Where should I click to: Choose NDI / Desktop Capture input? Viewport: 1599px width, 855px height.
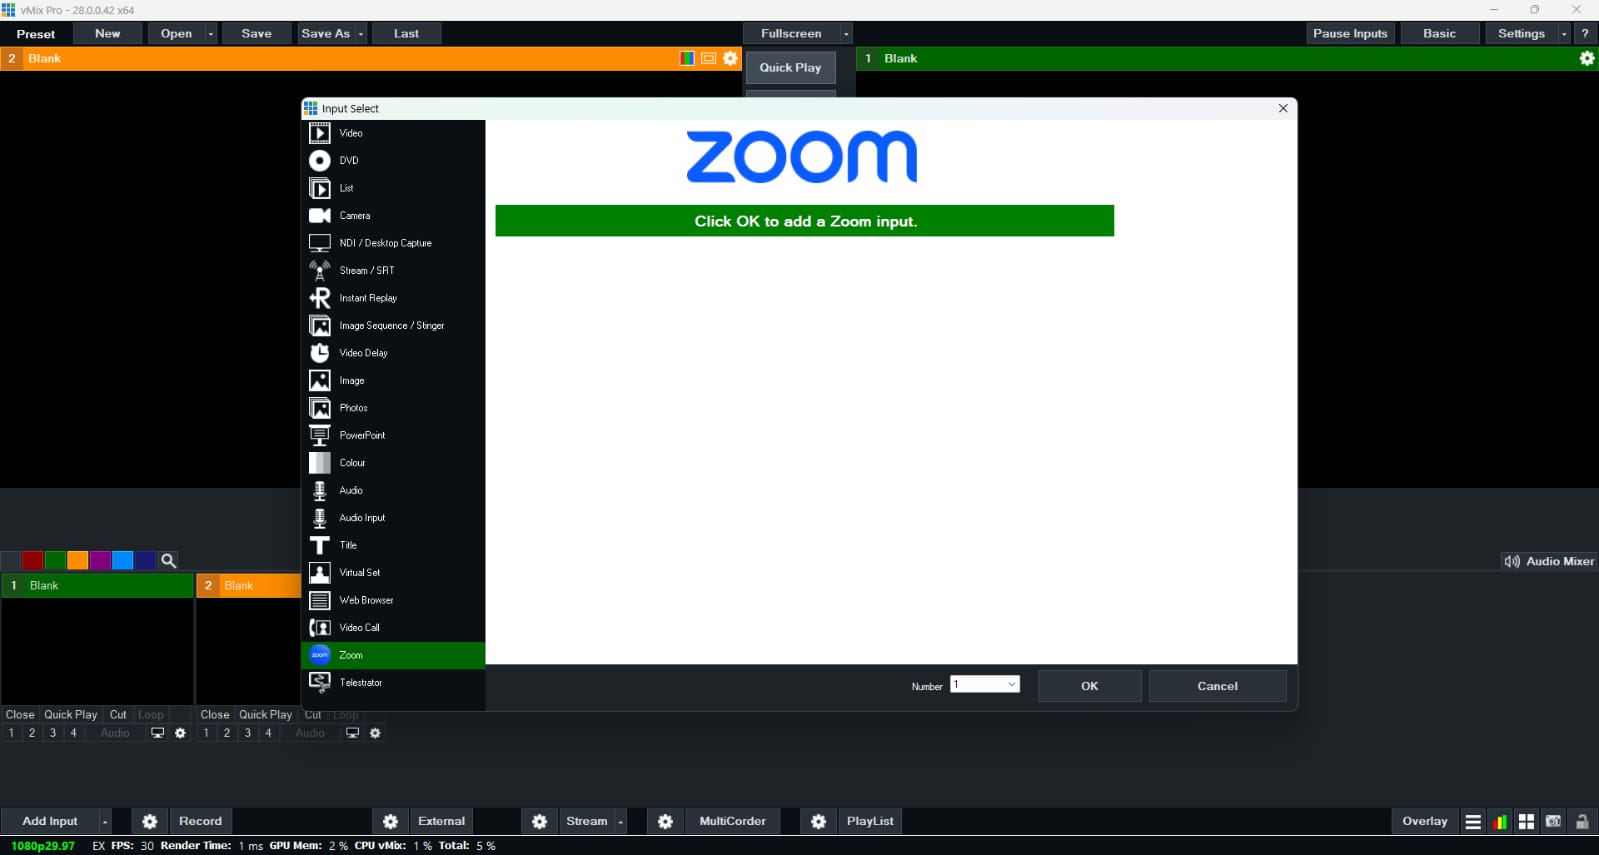pos(393,243)
